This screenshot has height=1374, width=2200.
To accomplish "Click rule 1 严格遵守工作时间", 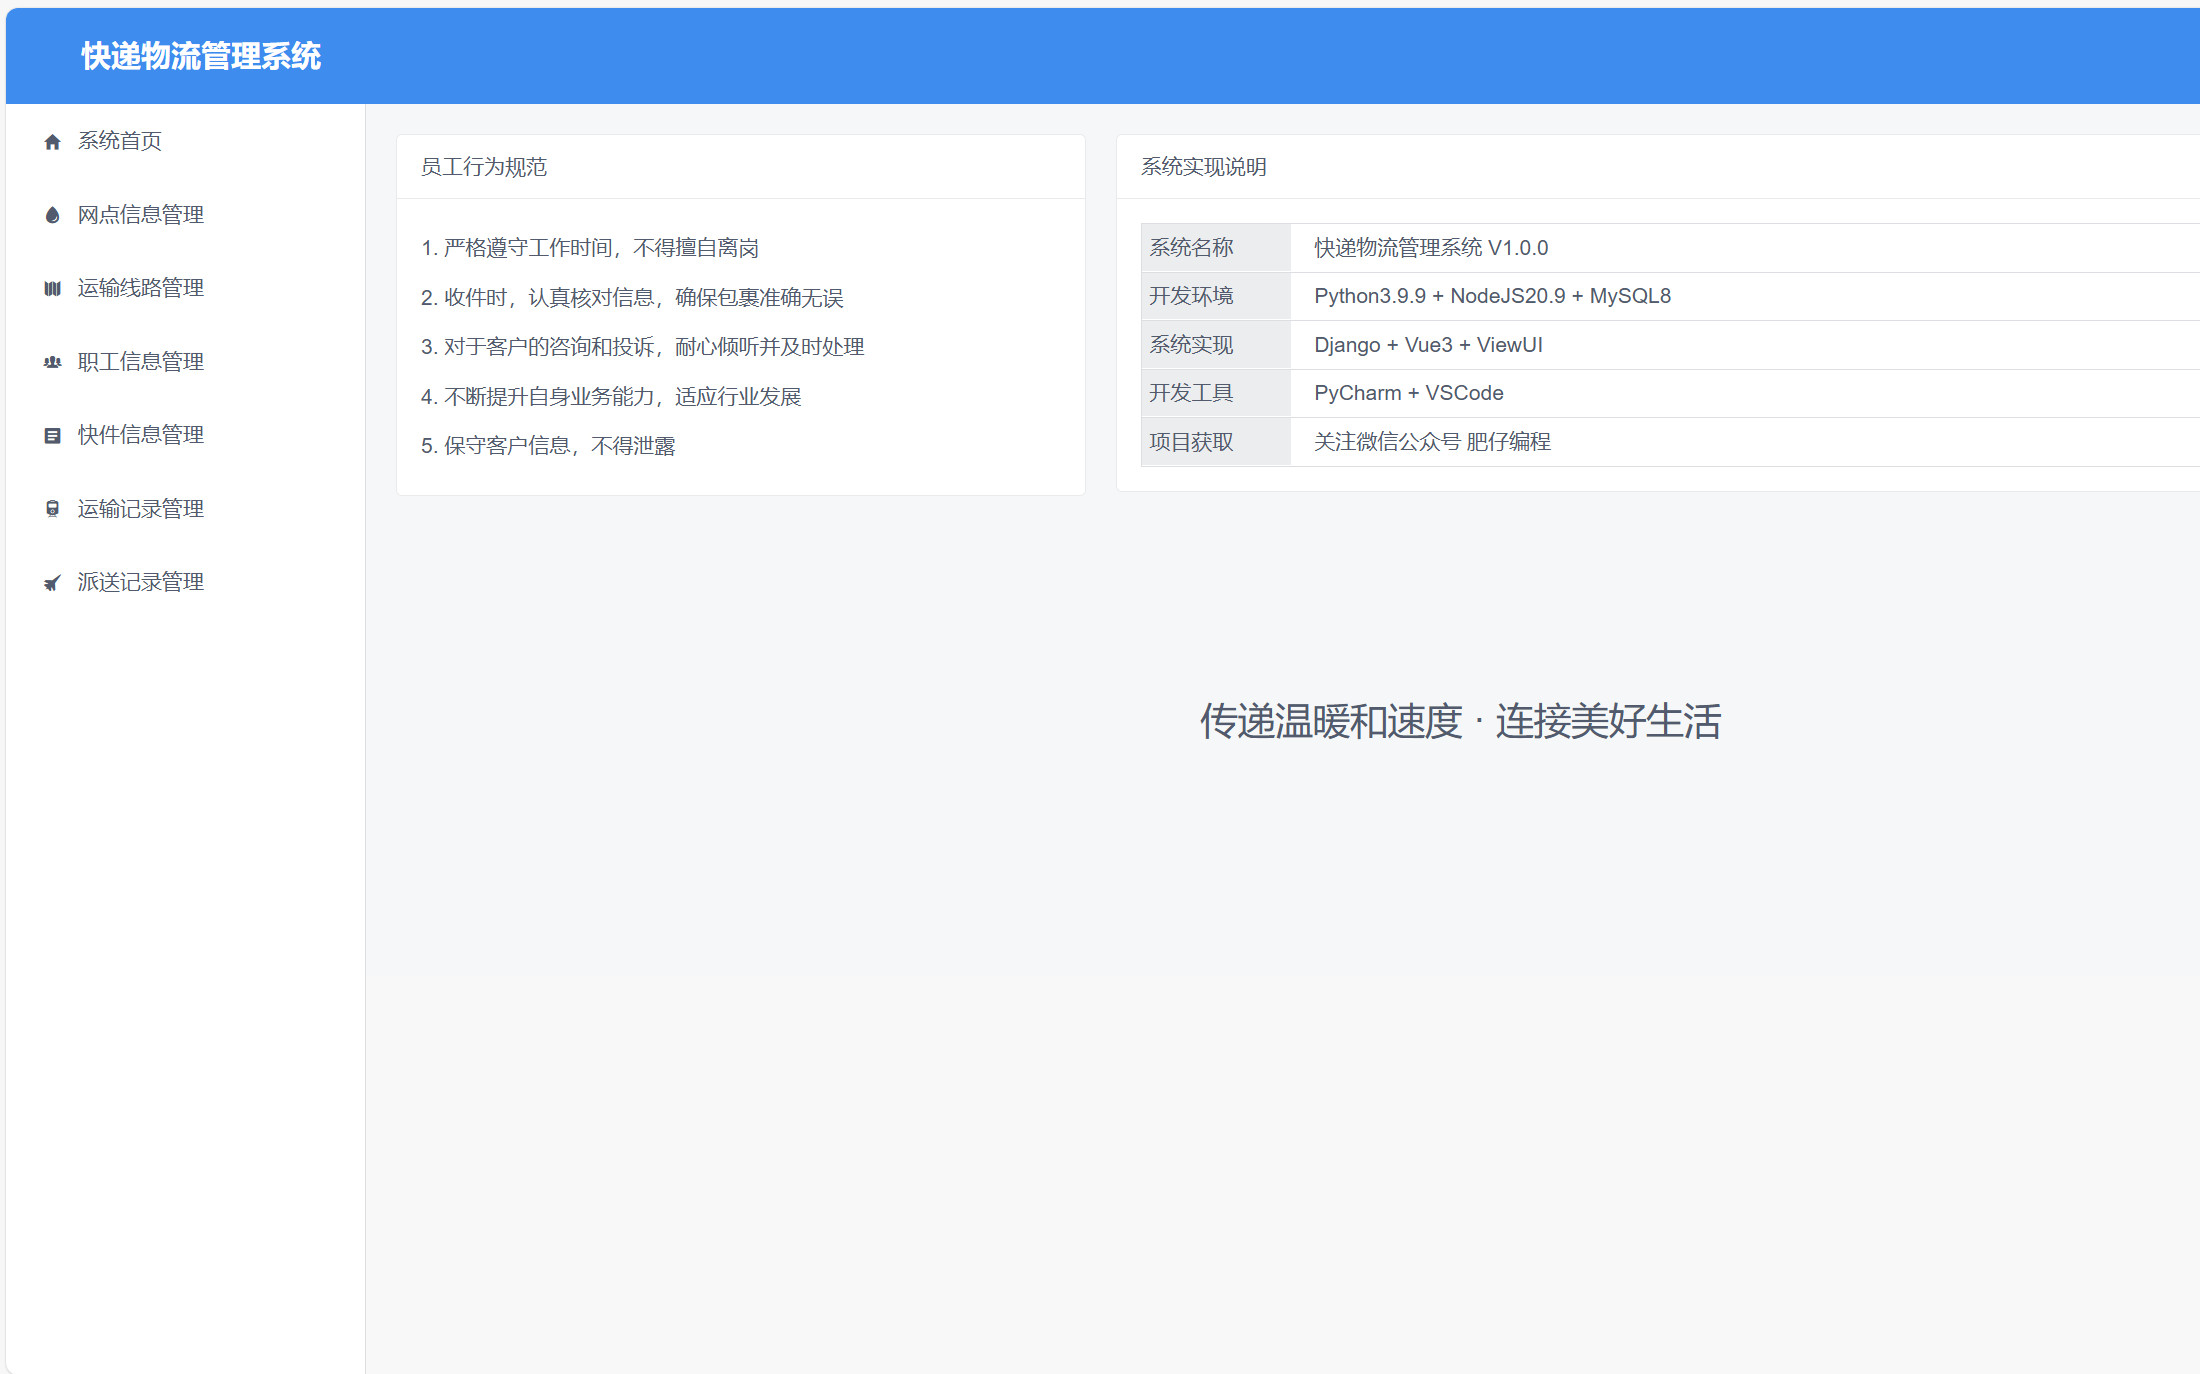I will tap(590, 248).
